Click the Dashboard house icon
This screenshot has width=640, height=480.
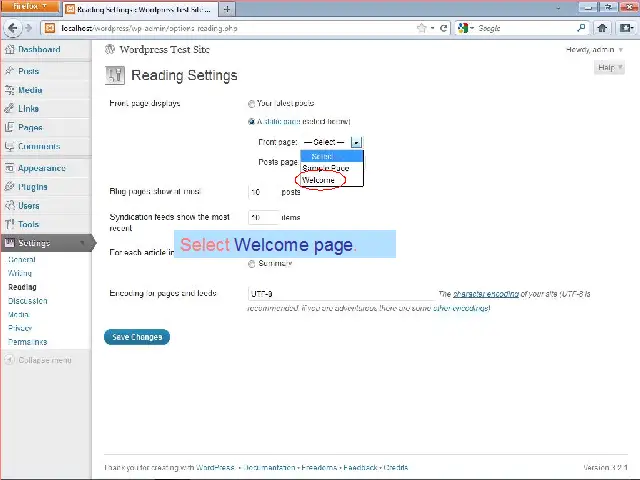[9, 49]
